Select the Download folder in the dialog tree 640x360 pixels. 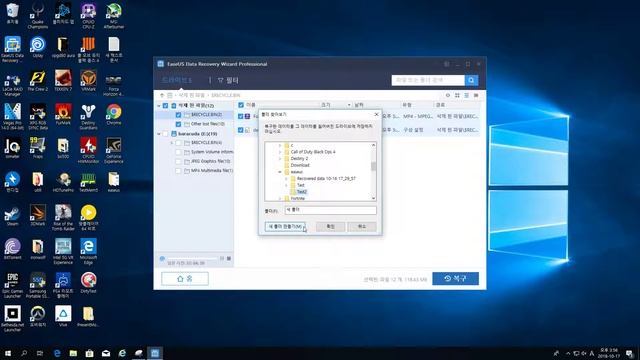(x=300, y=165)
